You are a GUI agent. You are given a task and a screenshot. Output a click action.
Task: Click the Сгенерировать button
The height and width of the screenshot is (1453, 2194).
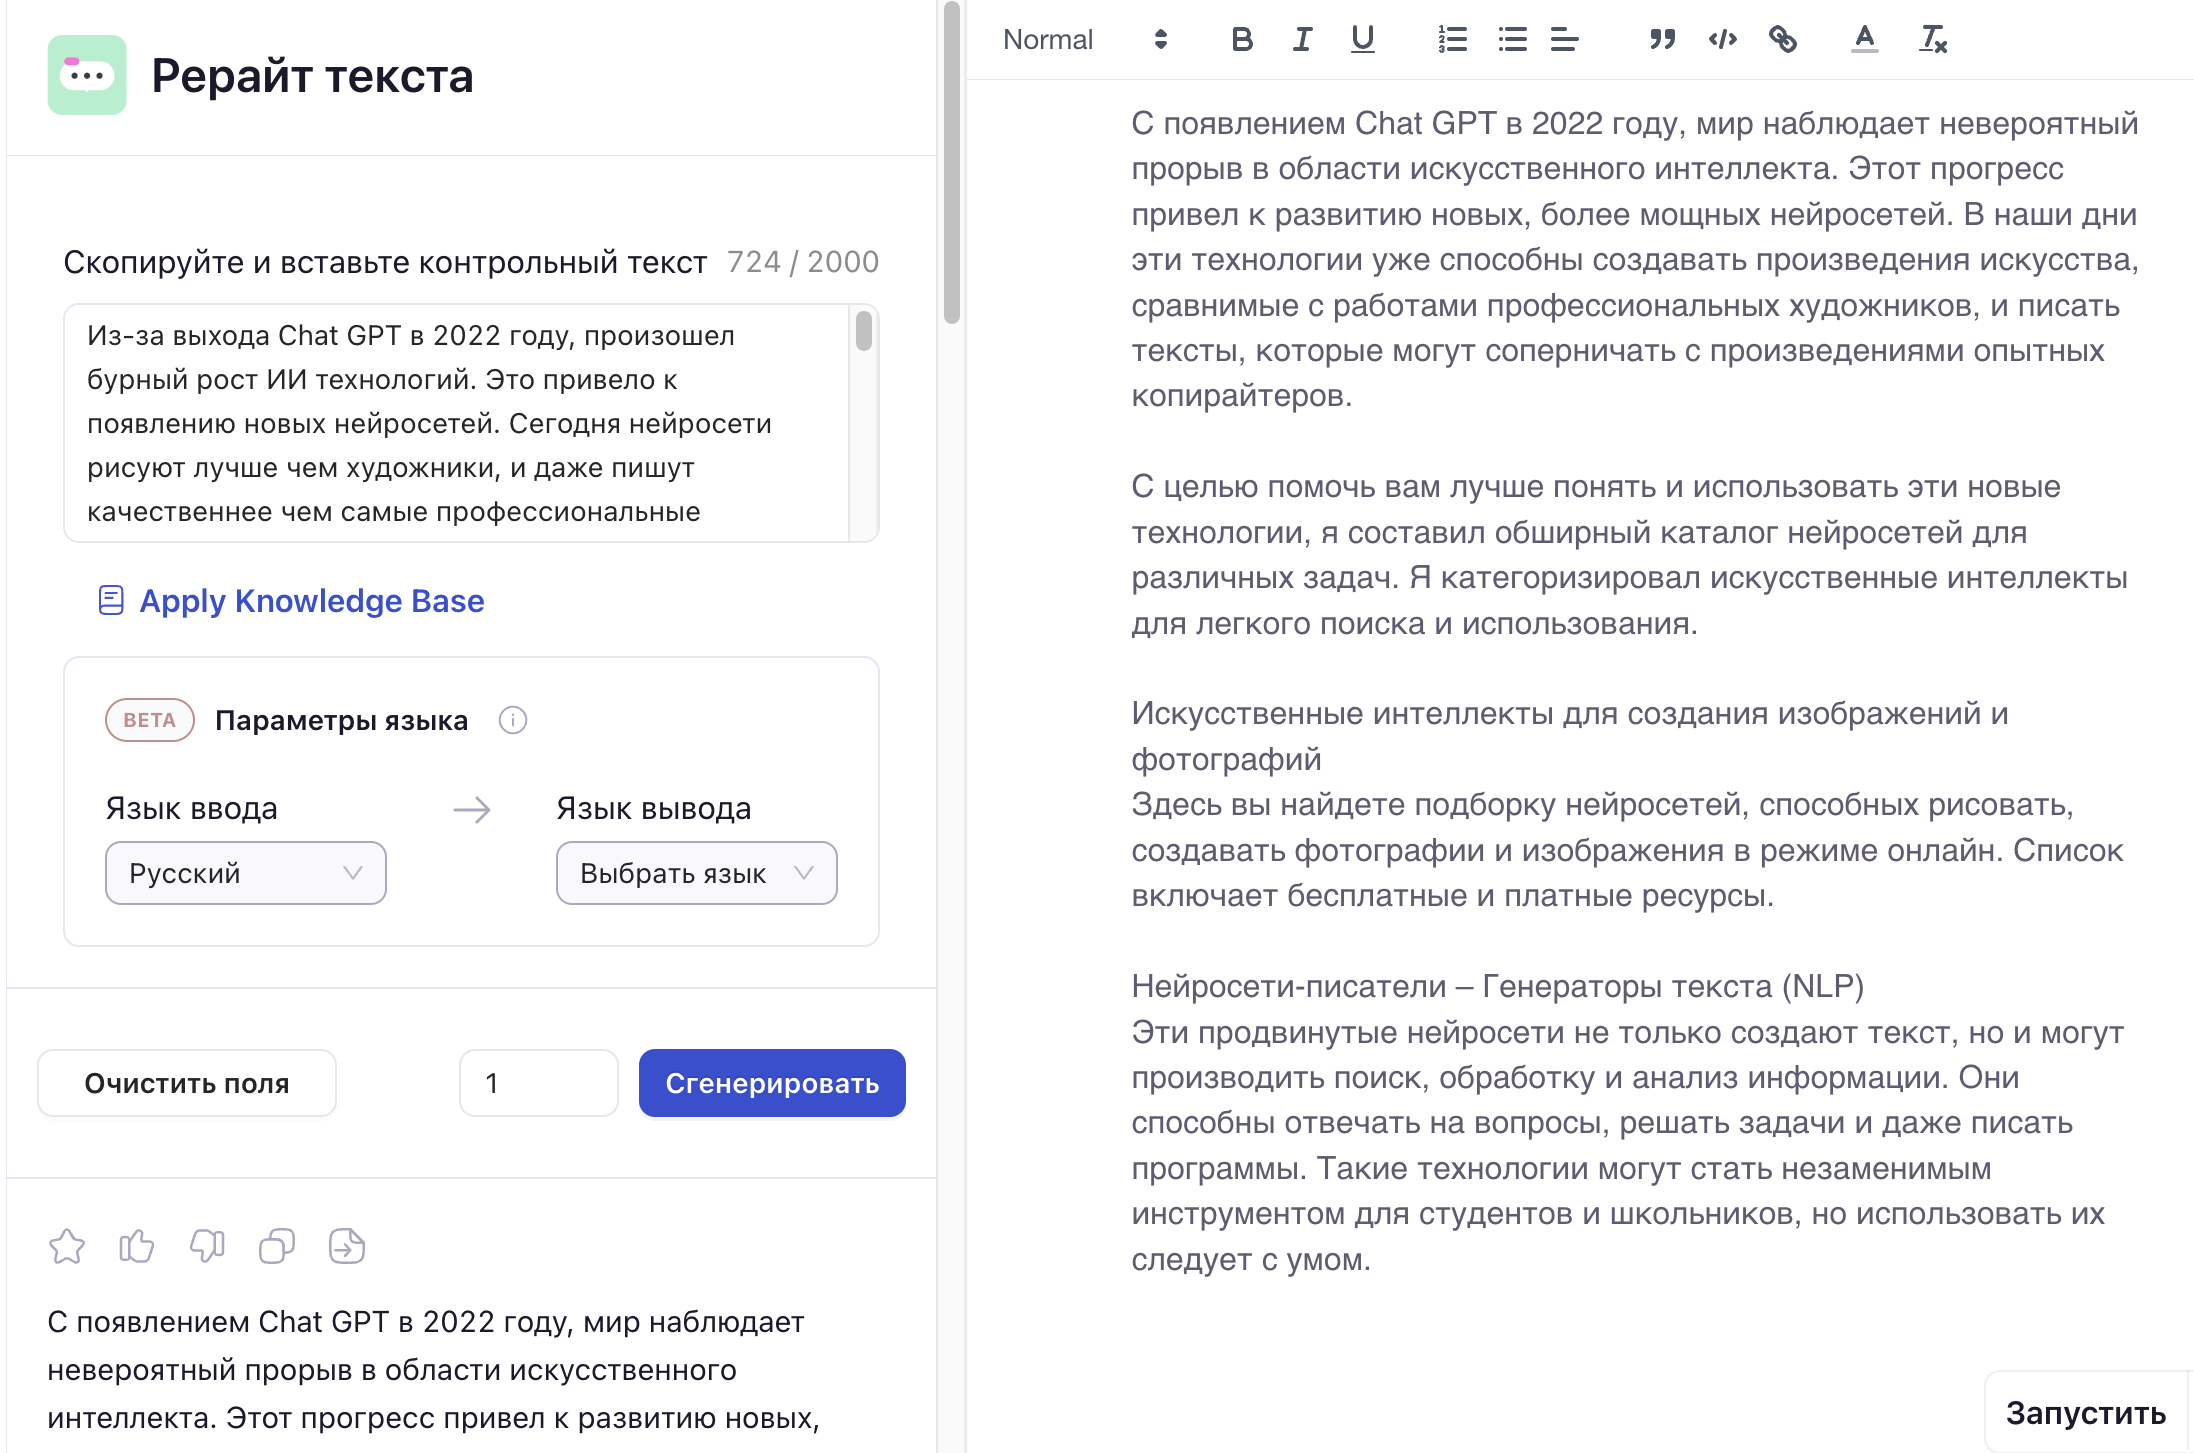(x=772, y=1083)
